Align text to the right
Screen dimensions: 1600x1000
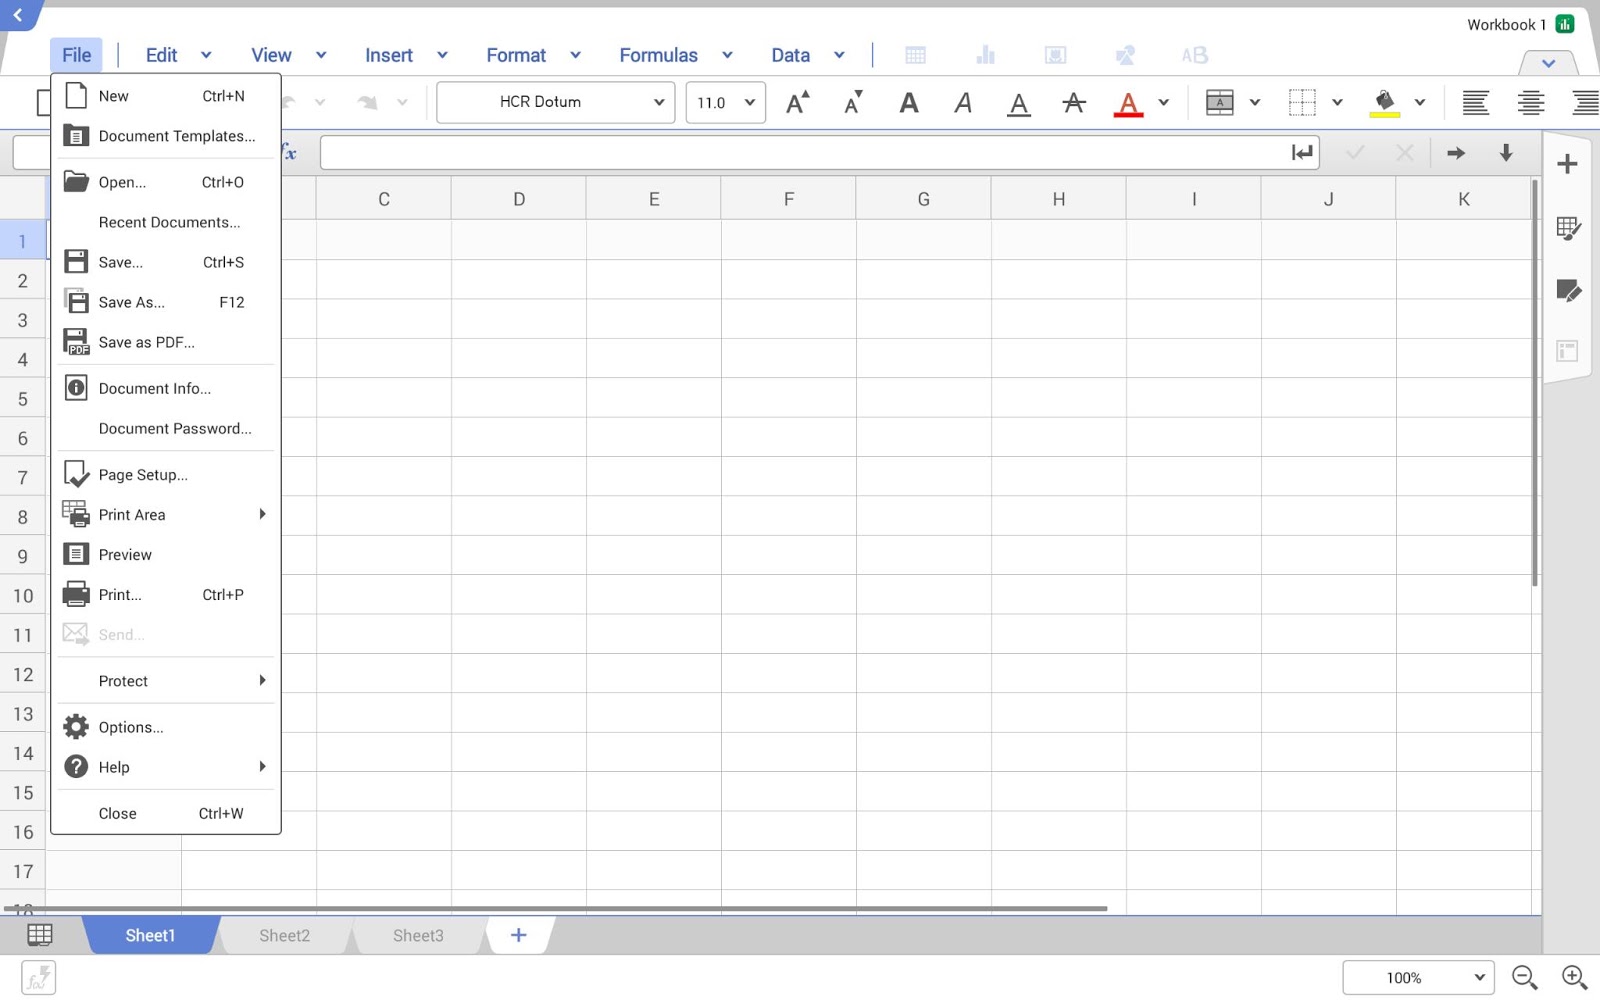point(1585,102)
